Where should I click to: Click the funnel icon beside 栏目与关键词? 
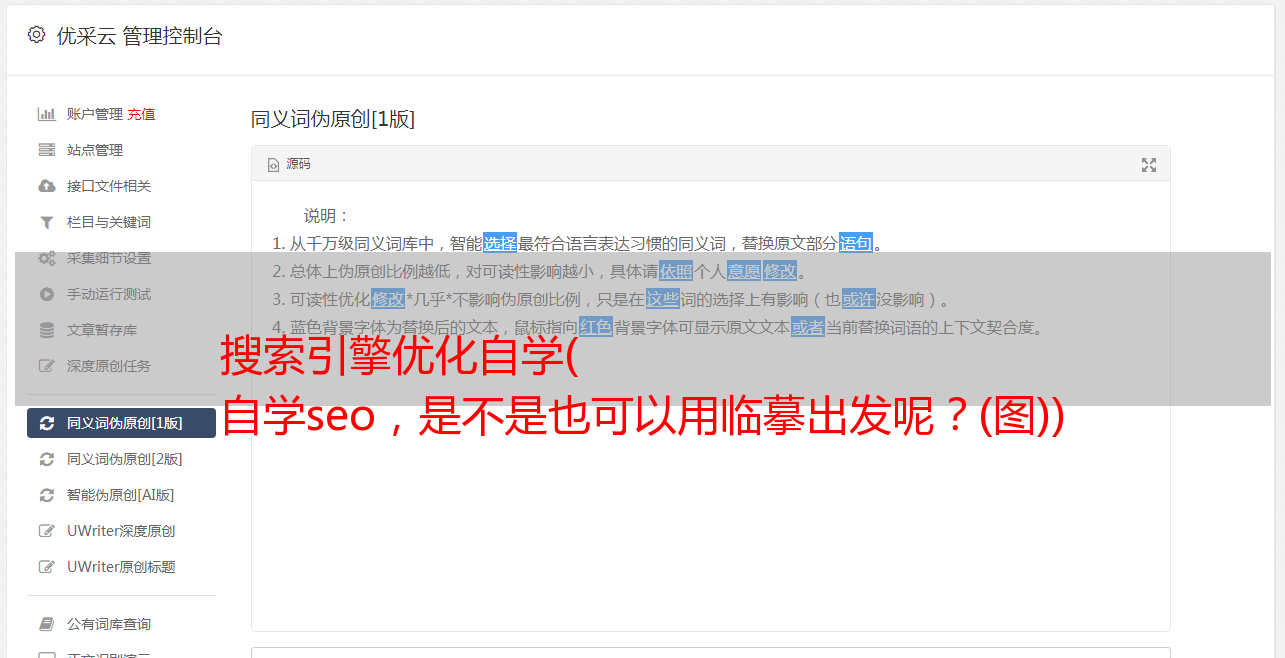click(46, 222)
